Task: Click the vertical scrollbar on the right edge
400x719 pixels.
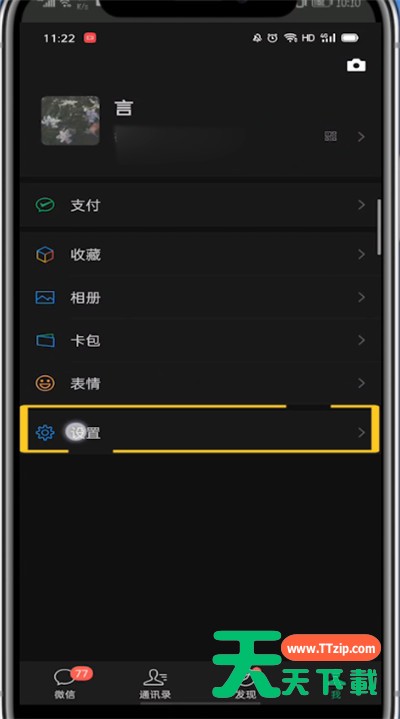Action: 379,227
